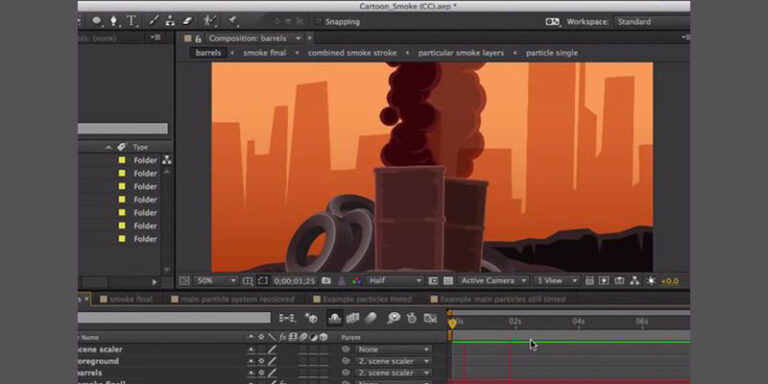Enable Frame Blending for the composition
This screenshot has height=384, width=768.
point(353,318)
